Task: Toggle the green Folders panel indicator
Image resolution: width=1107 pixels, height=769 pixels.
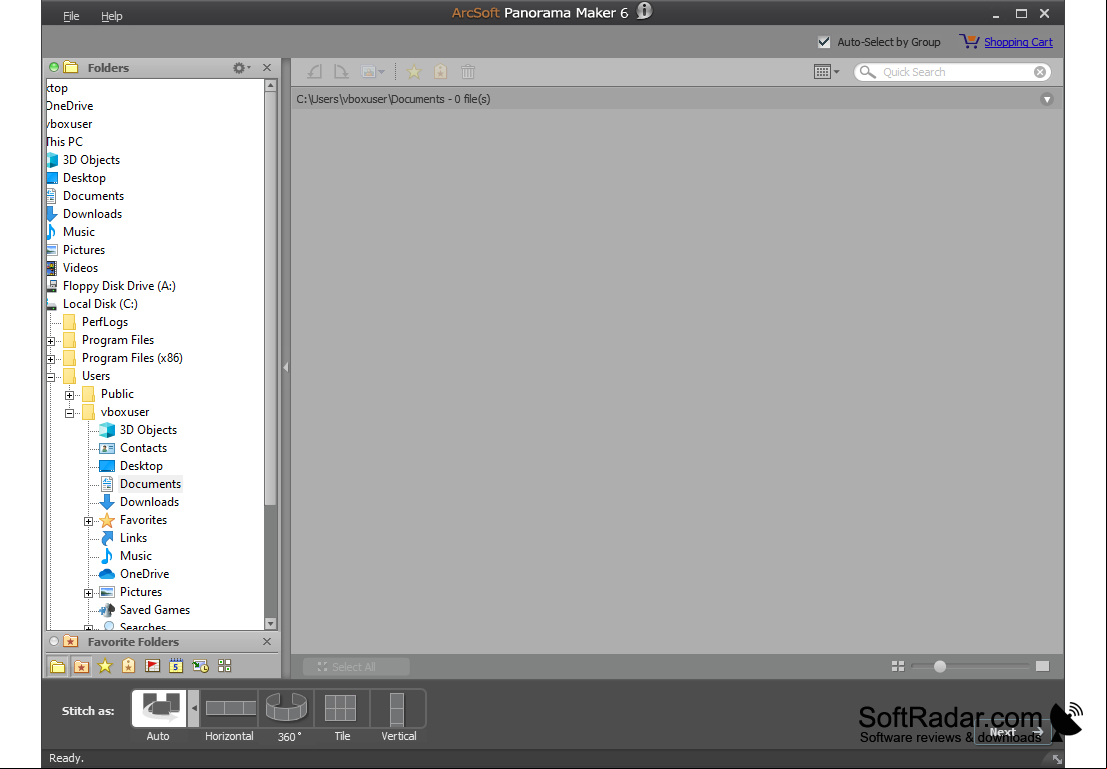Action: [54, 67]
